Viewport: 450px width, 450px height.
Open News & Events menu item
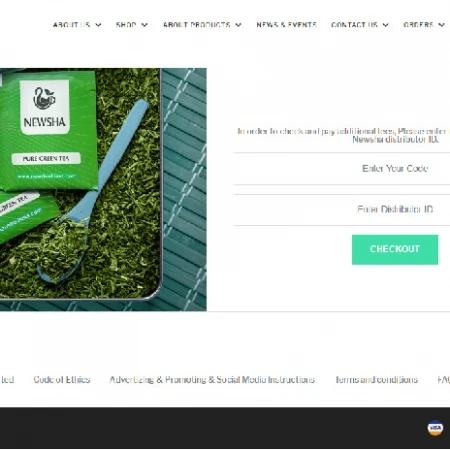click(286, 25)
